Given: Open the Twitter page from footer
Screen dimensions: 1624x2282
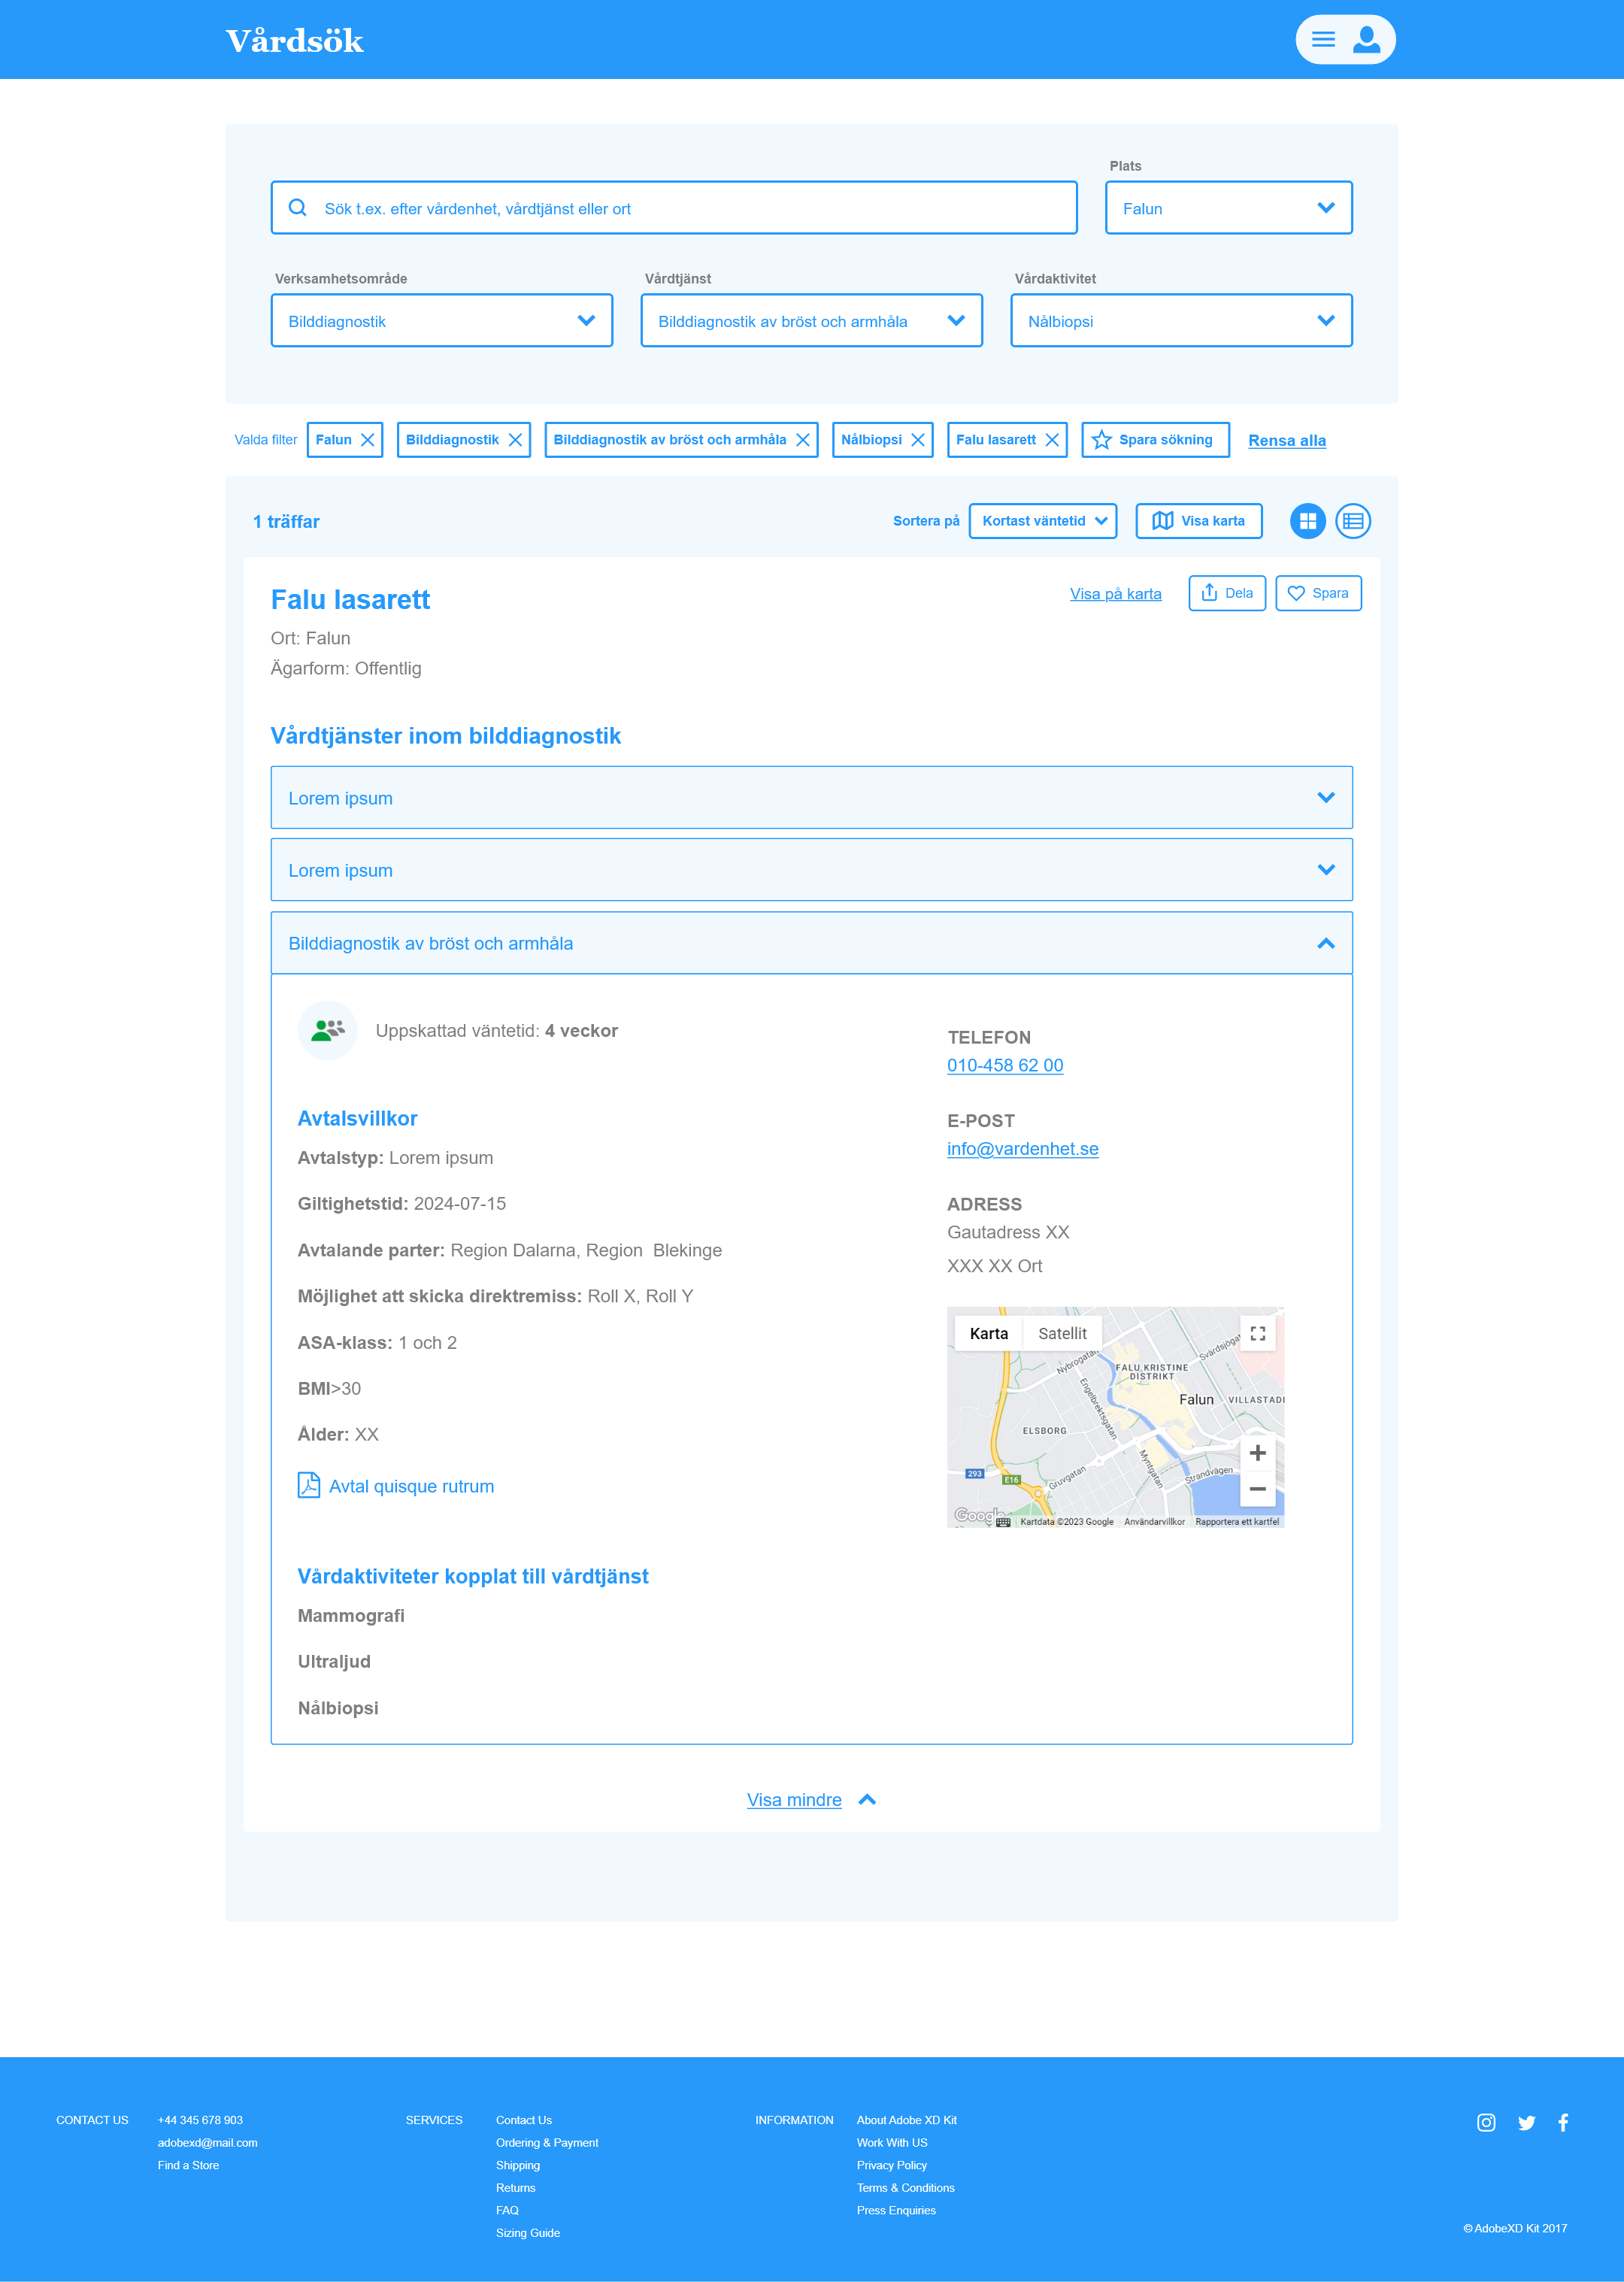Looking at the screenshot, I should click(x=1526, y=2123).
